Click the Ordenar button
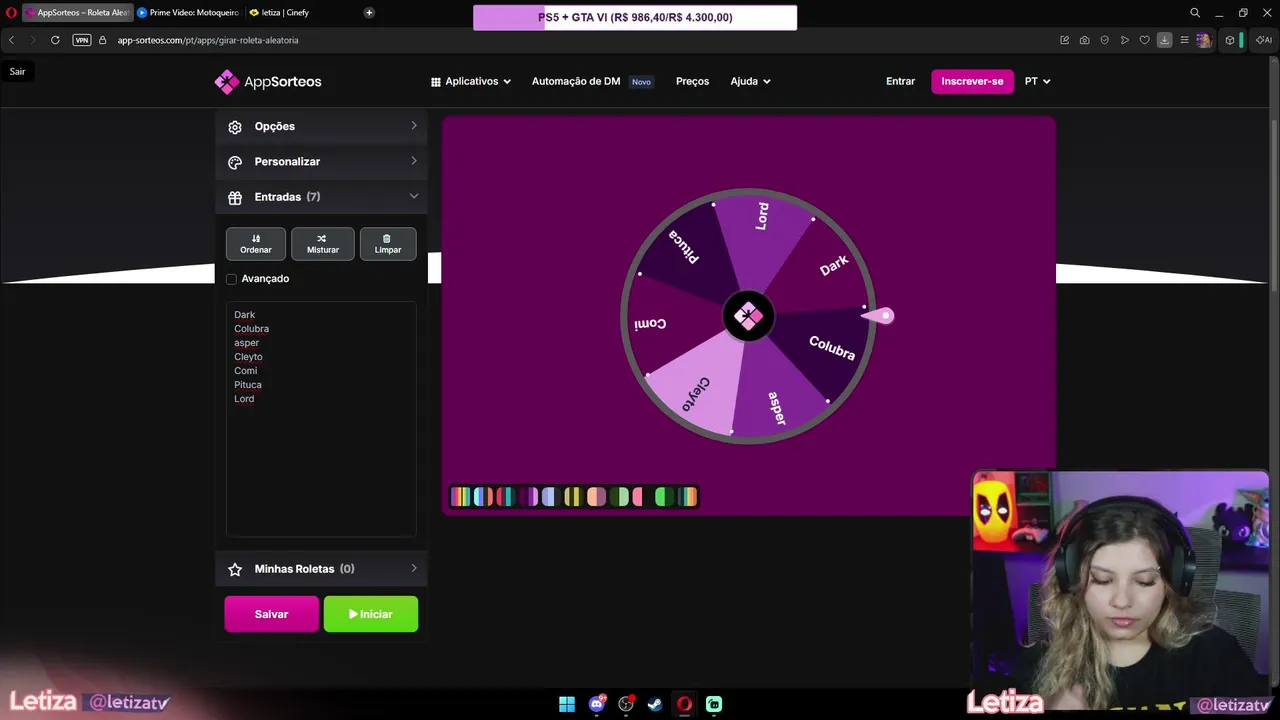This screenshot has height=720, width=1280. coord(256,244)
